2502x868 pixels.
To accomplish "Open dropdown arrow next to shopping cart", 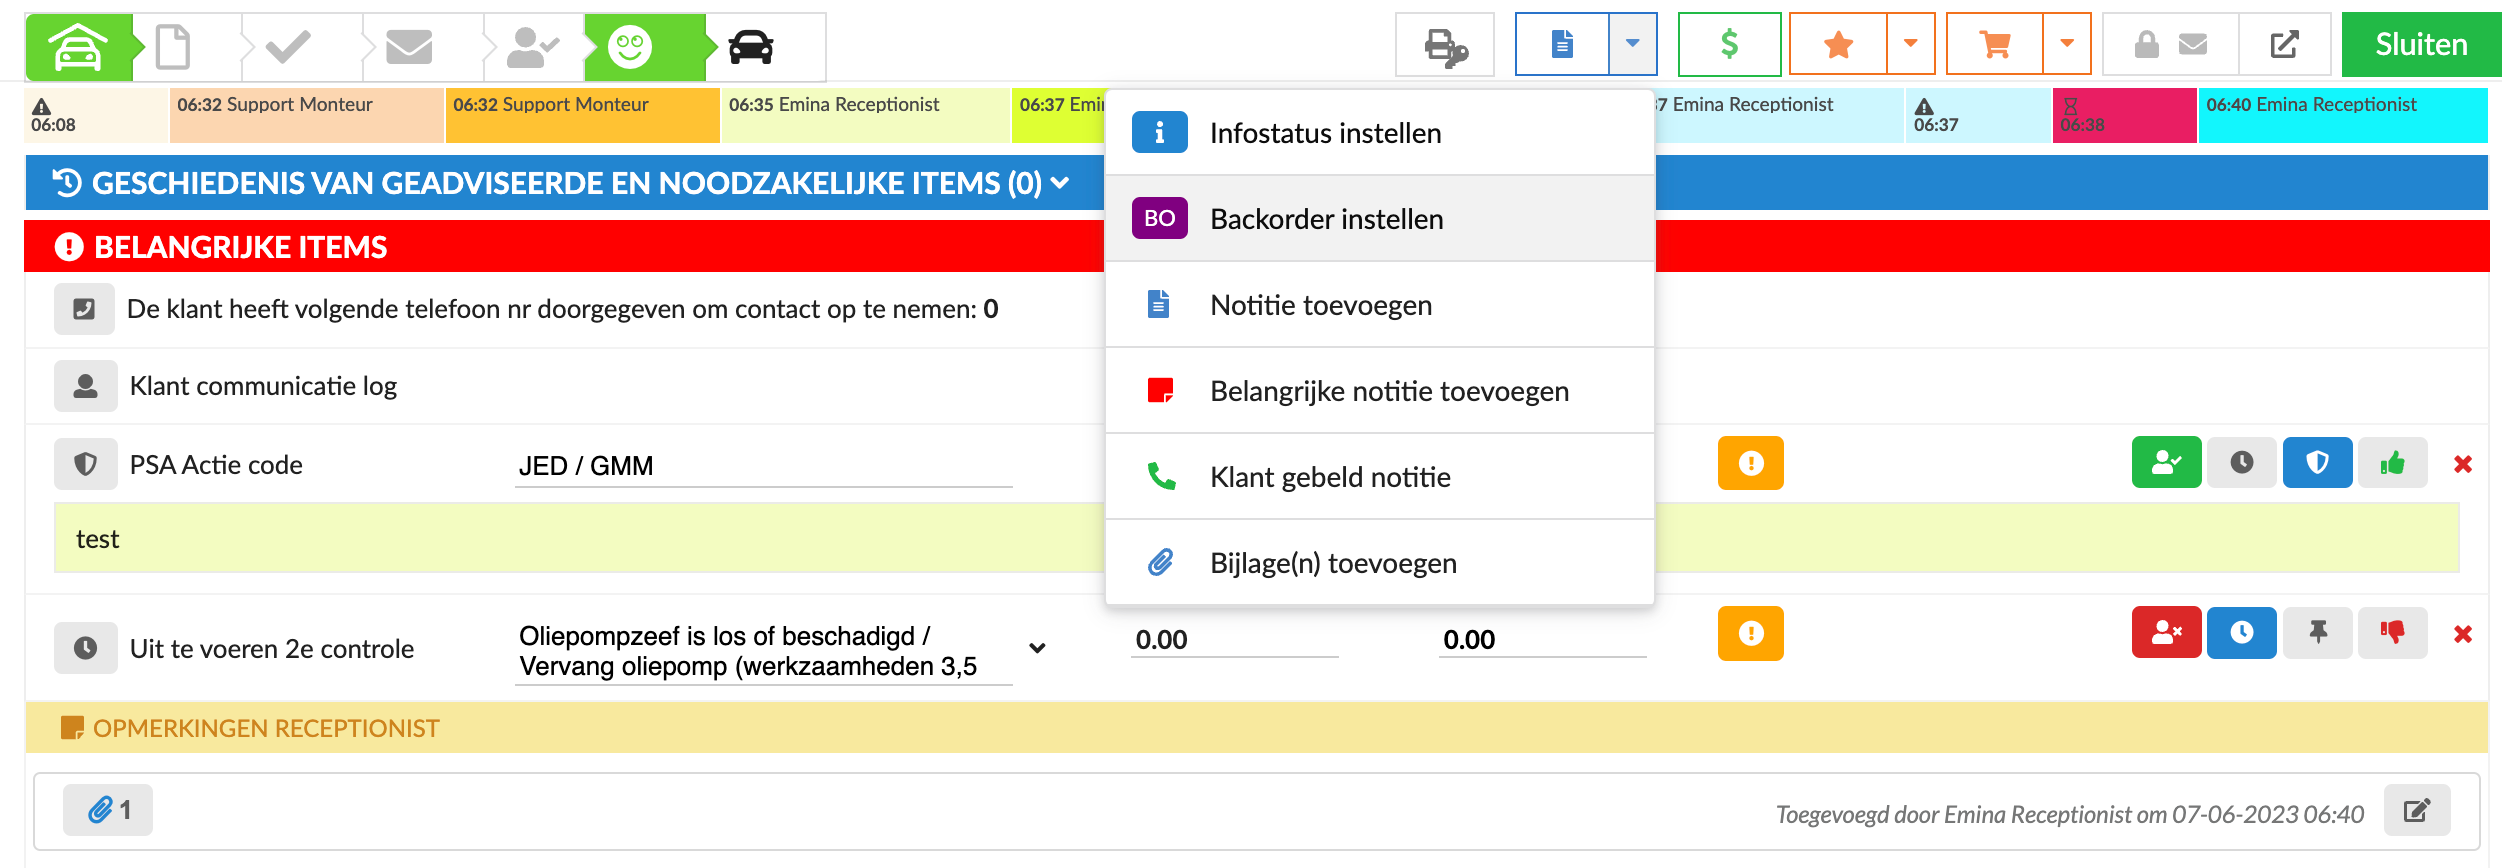I will coord(2066,45).
